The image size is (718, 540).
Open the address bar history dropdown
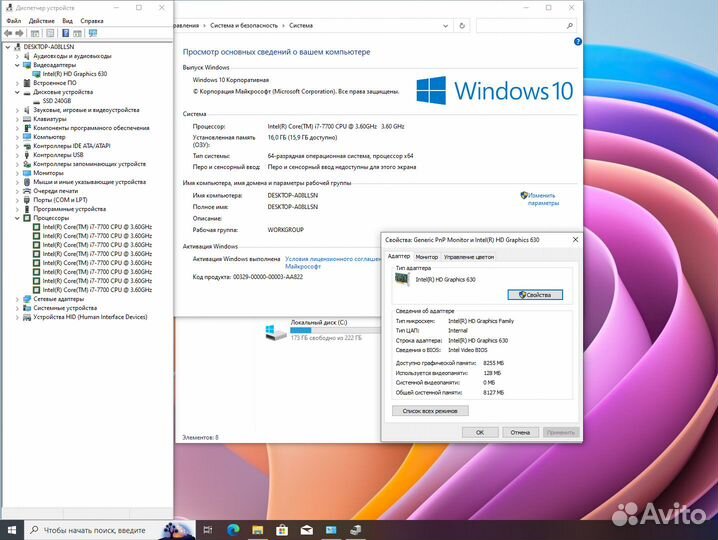pos(445,26)
